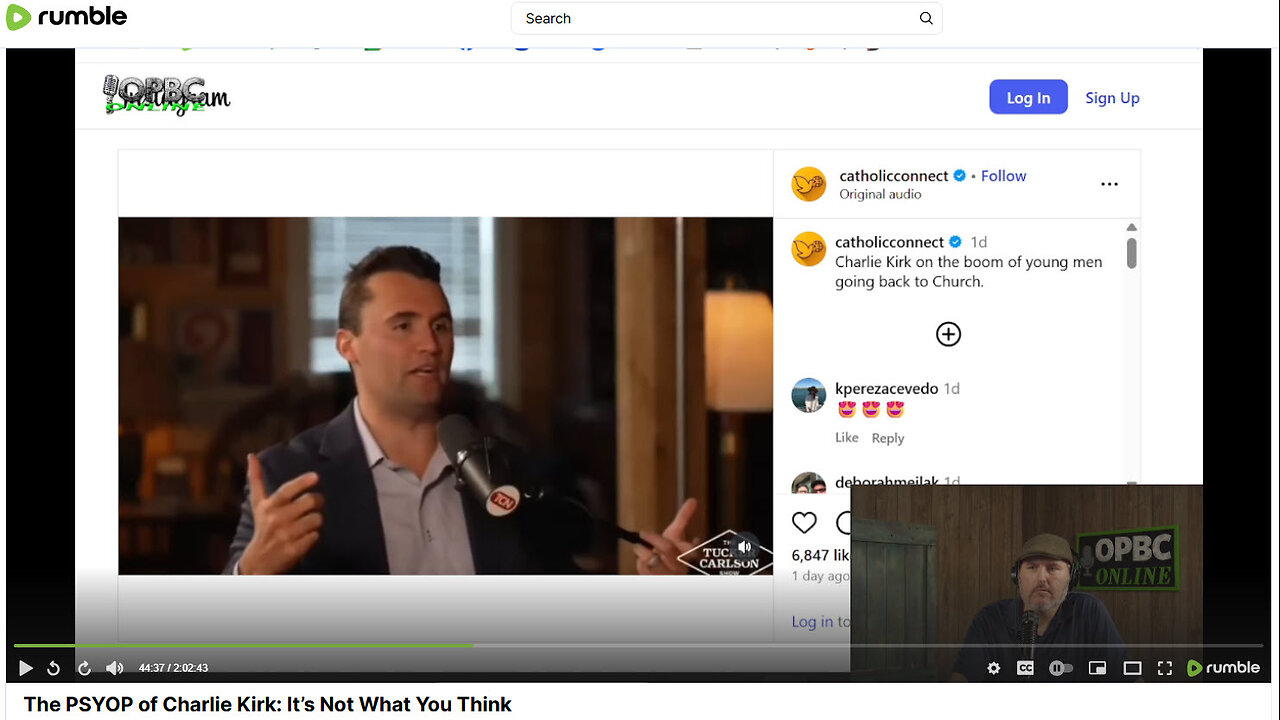Image resolution: width=1280 pixels, height=720 pixels.
Task: Click the heart like icon on post
Action: (x=804, y=522)
